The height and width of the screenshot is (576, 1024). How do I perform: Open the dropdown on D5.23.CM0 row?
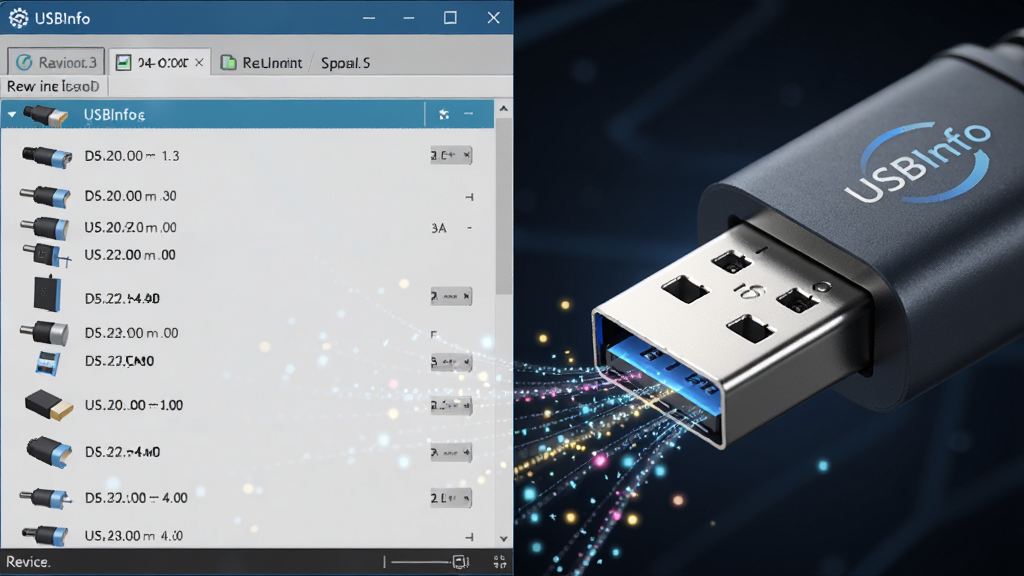pos(451,362)
